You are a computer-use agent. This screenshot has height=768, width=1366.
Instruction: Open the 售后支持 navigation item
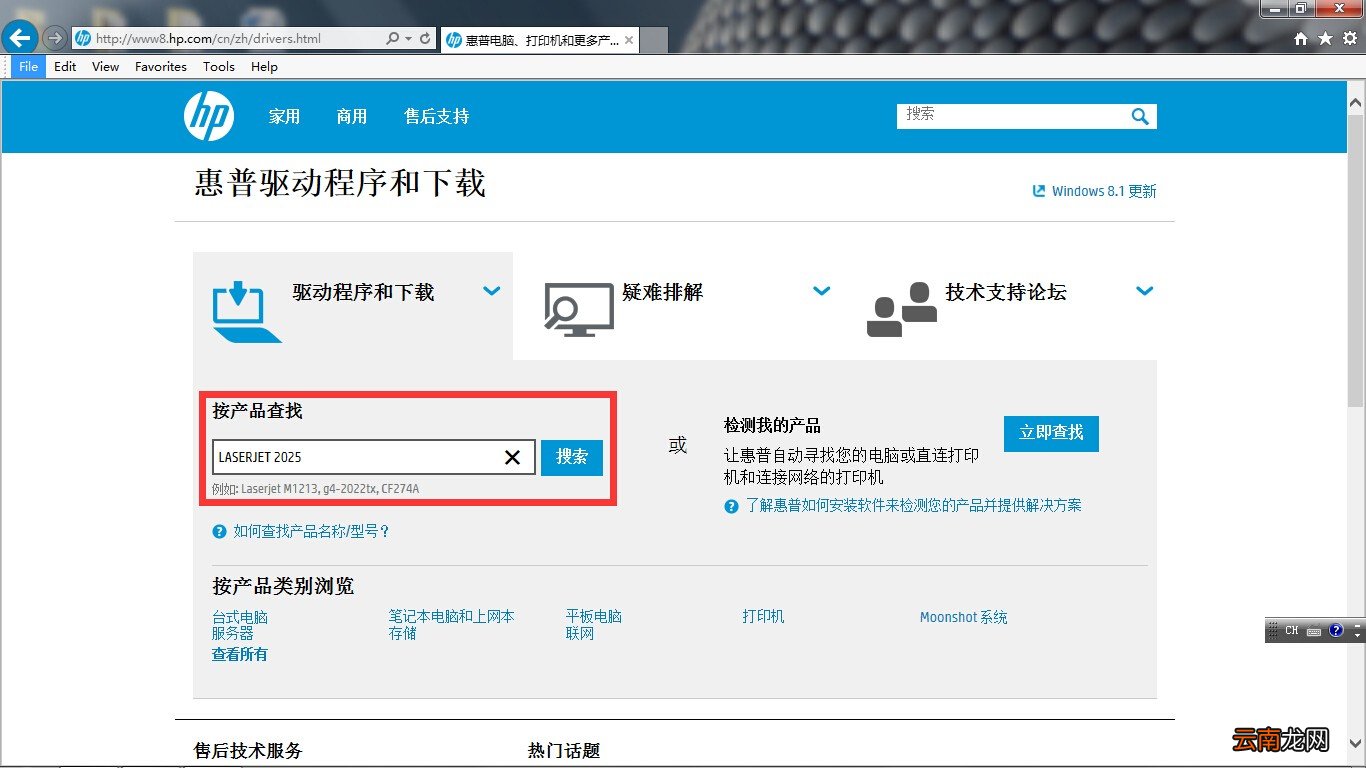[x=436, y=117]
